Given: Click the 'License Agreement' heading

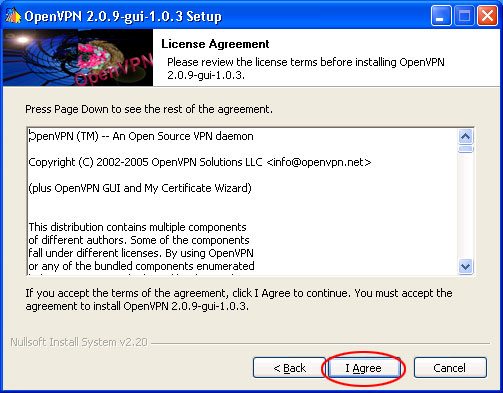Looking at the screenshot, I should point(215,44).
